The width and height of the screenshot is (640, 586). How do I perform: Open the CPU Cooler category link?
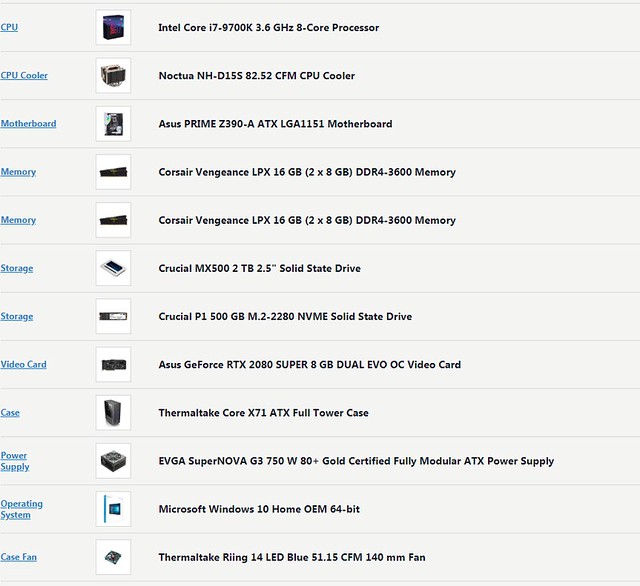coord(24,75)
